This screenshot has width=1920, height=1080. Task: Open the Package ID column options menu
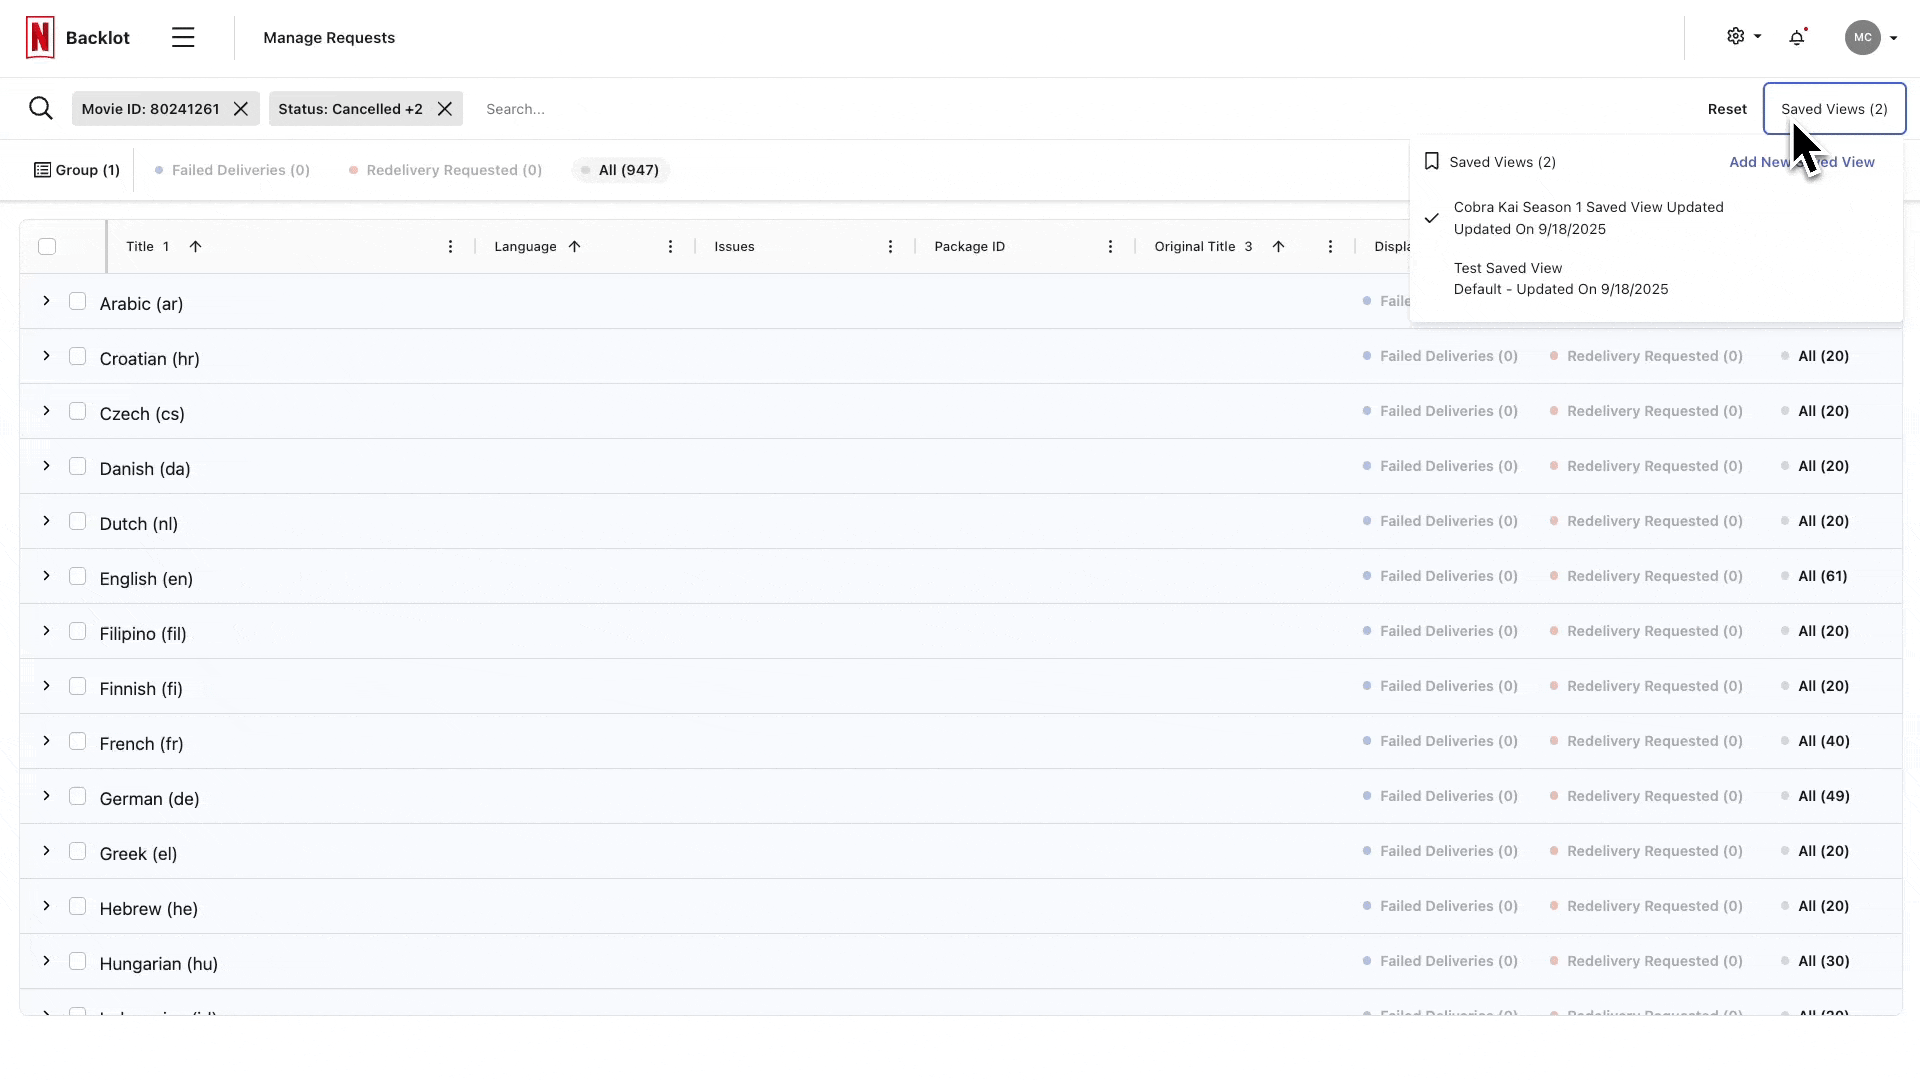[x=1110, y=247]
